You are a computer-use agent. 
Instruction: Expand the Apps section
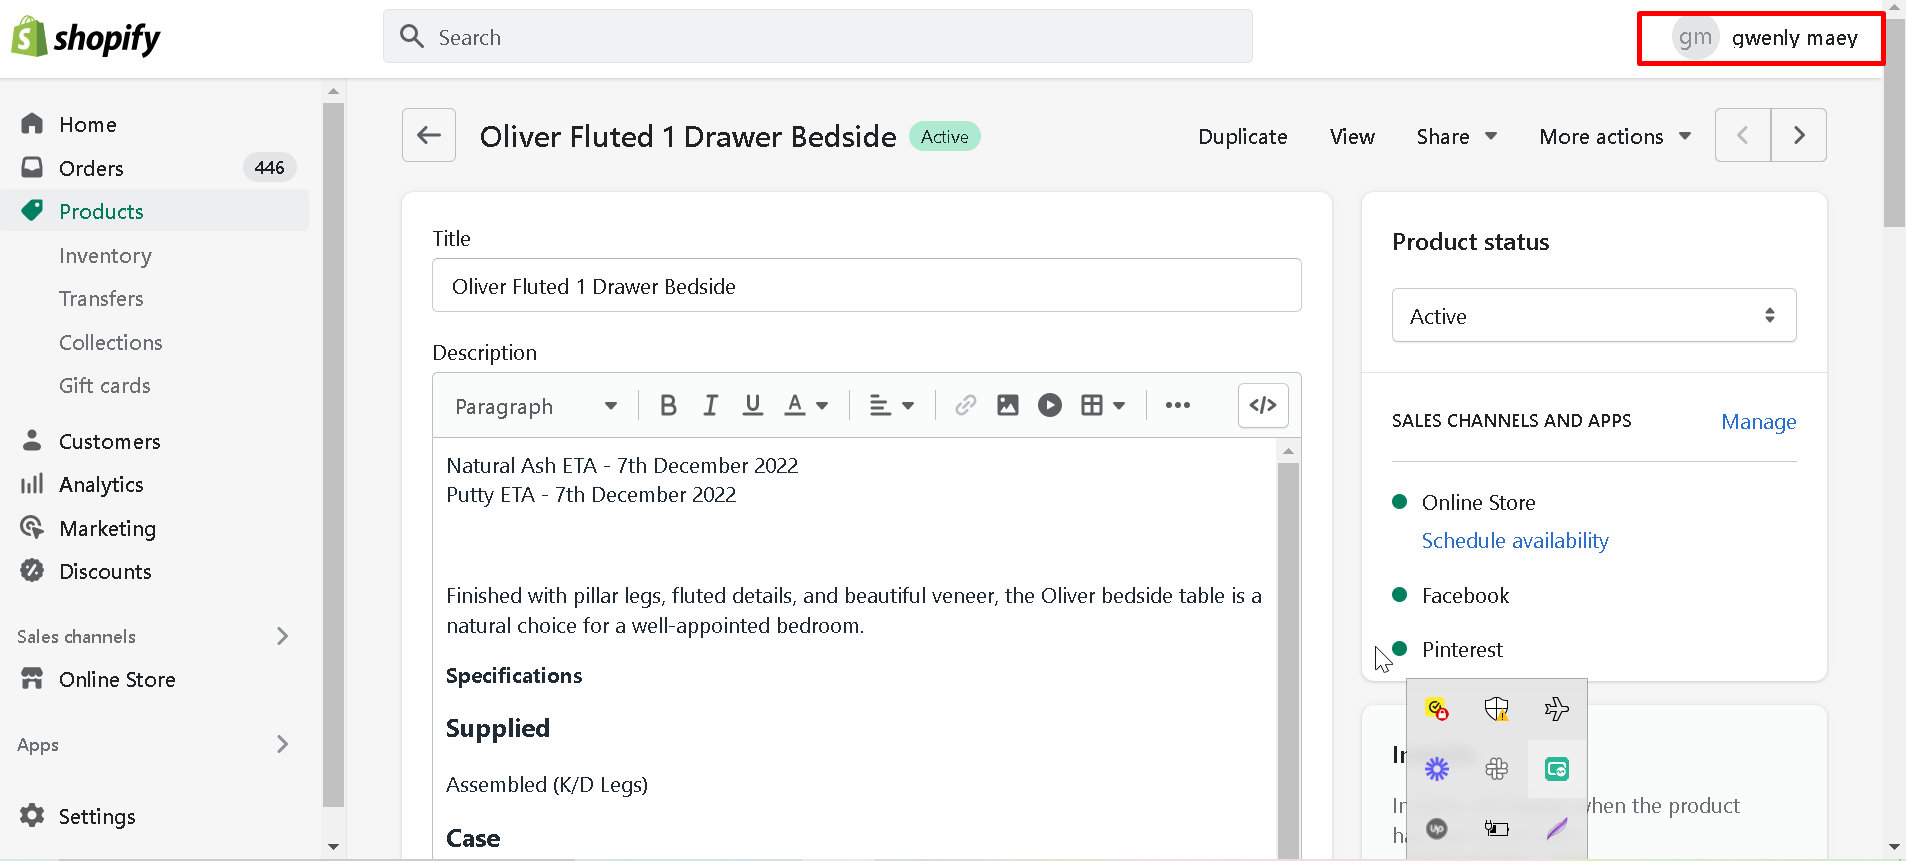pyautogui.click(x=283, y=744)
